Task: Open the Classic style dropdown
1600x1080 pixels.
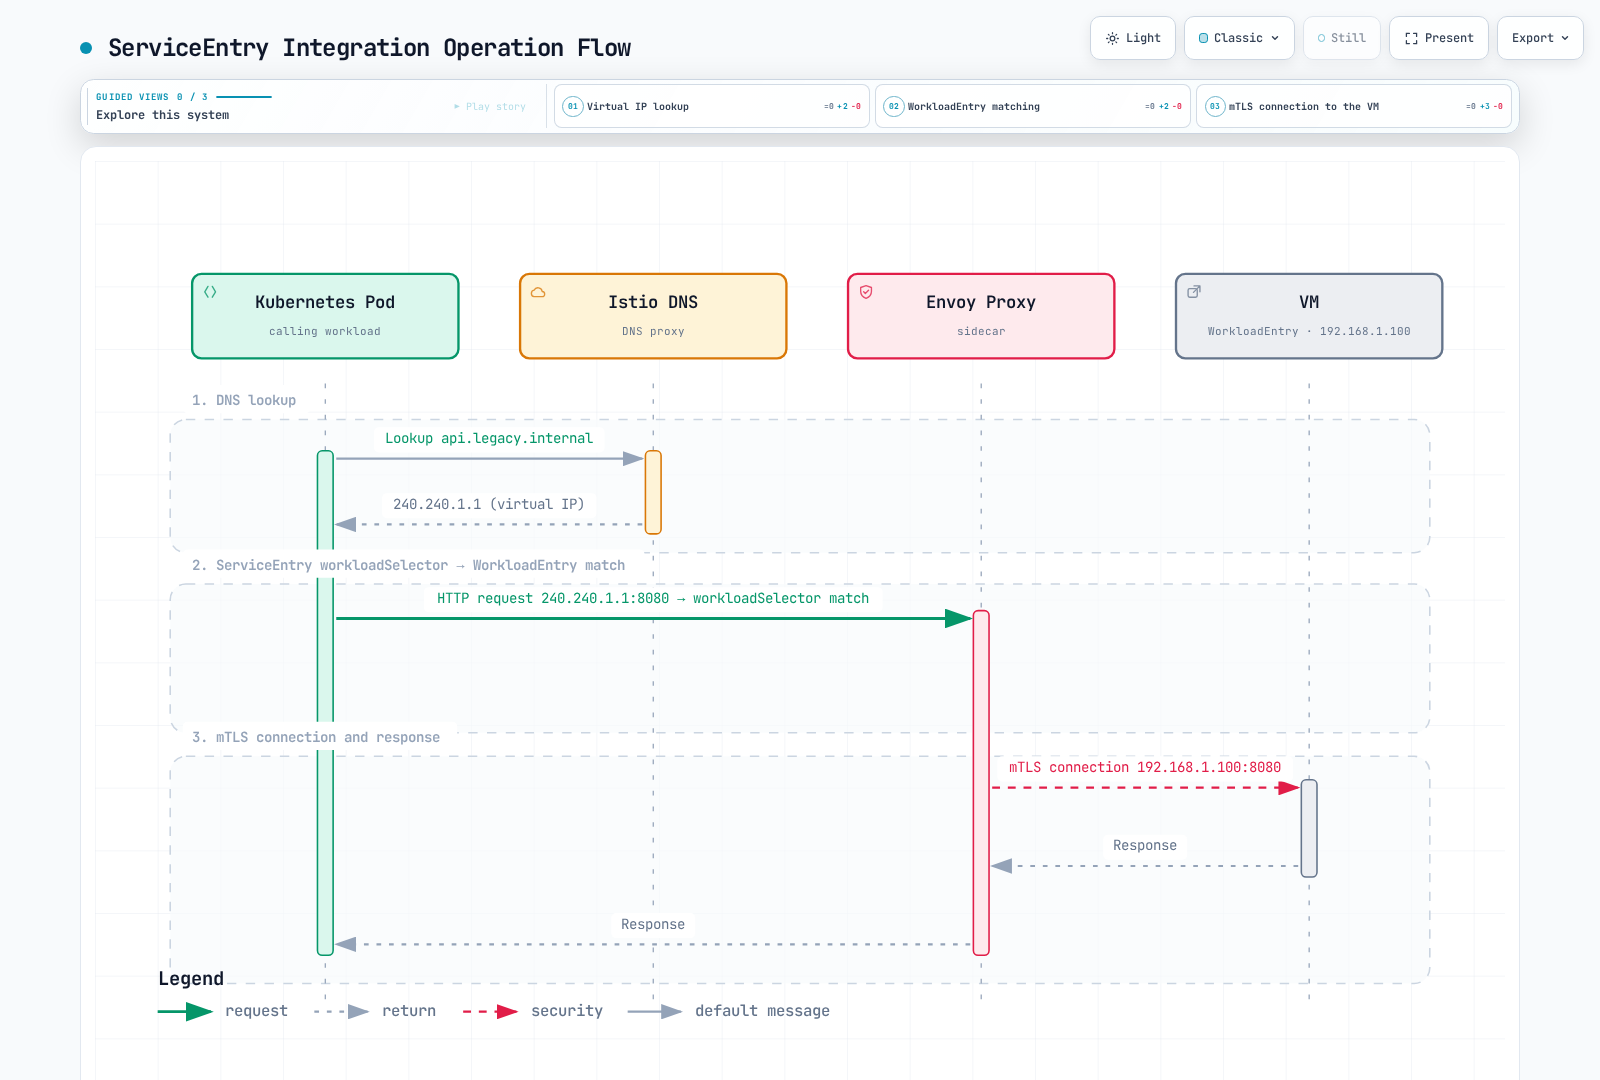Action: pos(1239,38)
